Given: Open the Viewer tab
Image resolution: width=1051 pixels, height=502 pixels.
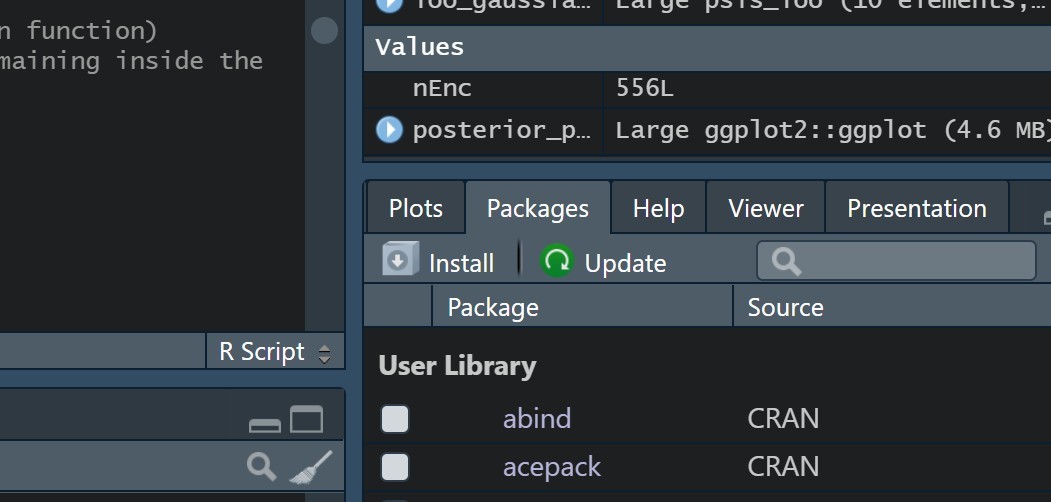Looking at the screenshot, I should point(765,208).
